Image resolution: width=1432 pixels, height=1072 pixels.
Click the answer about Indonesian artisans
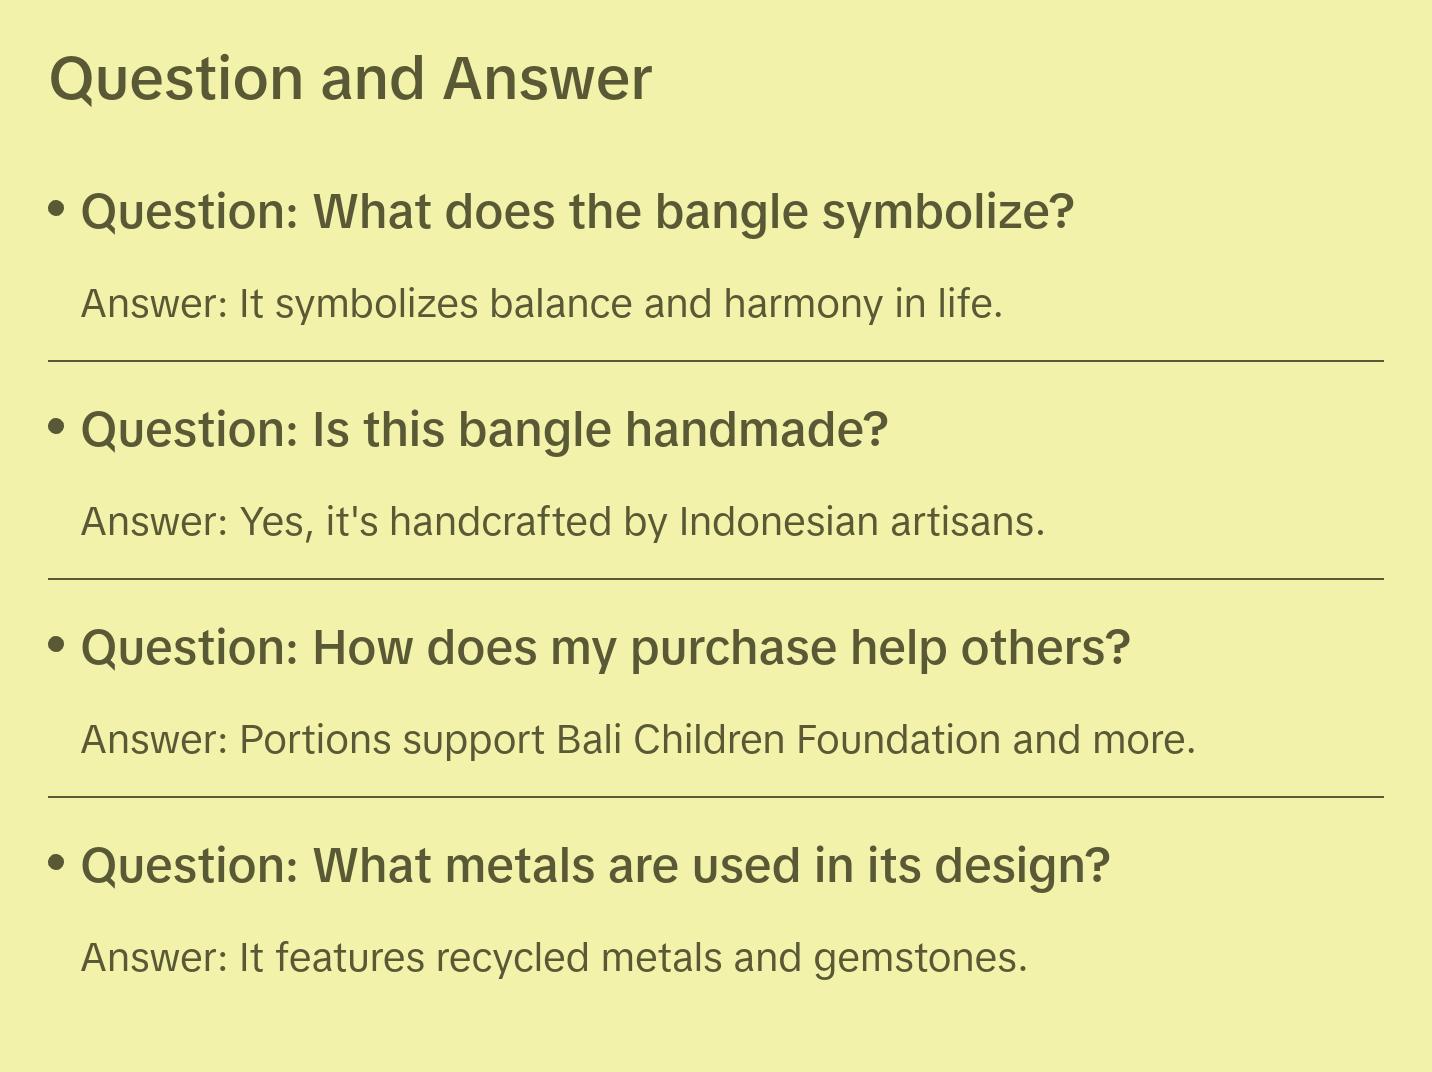click(562, 522)
